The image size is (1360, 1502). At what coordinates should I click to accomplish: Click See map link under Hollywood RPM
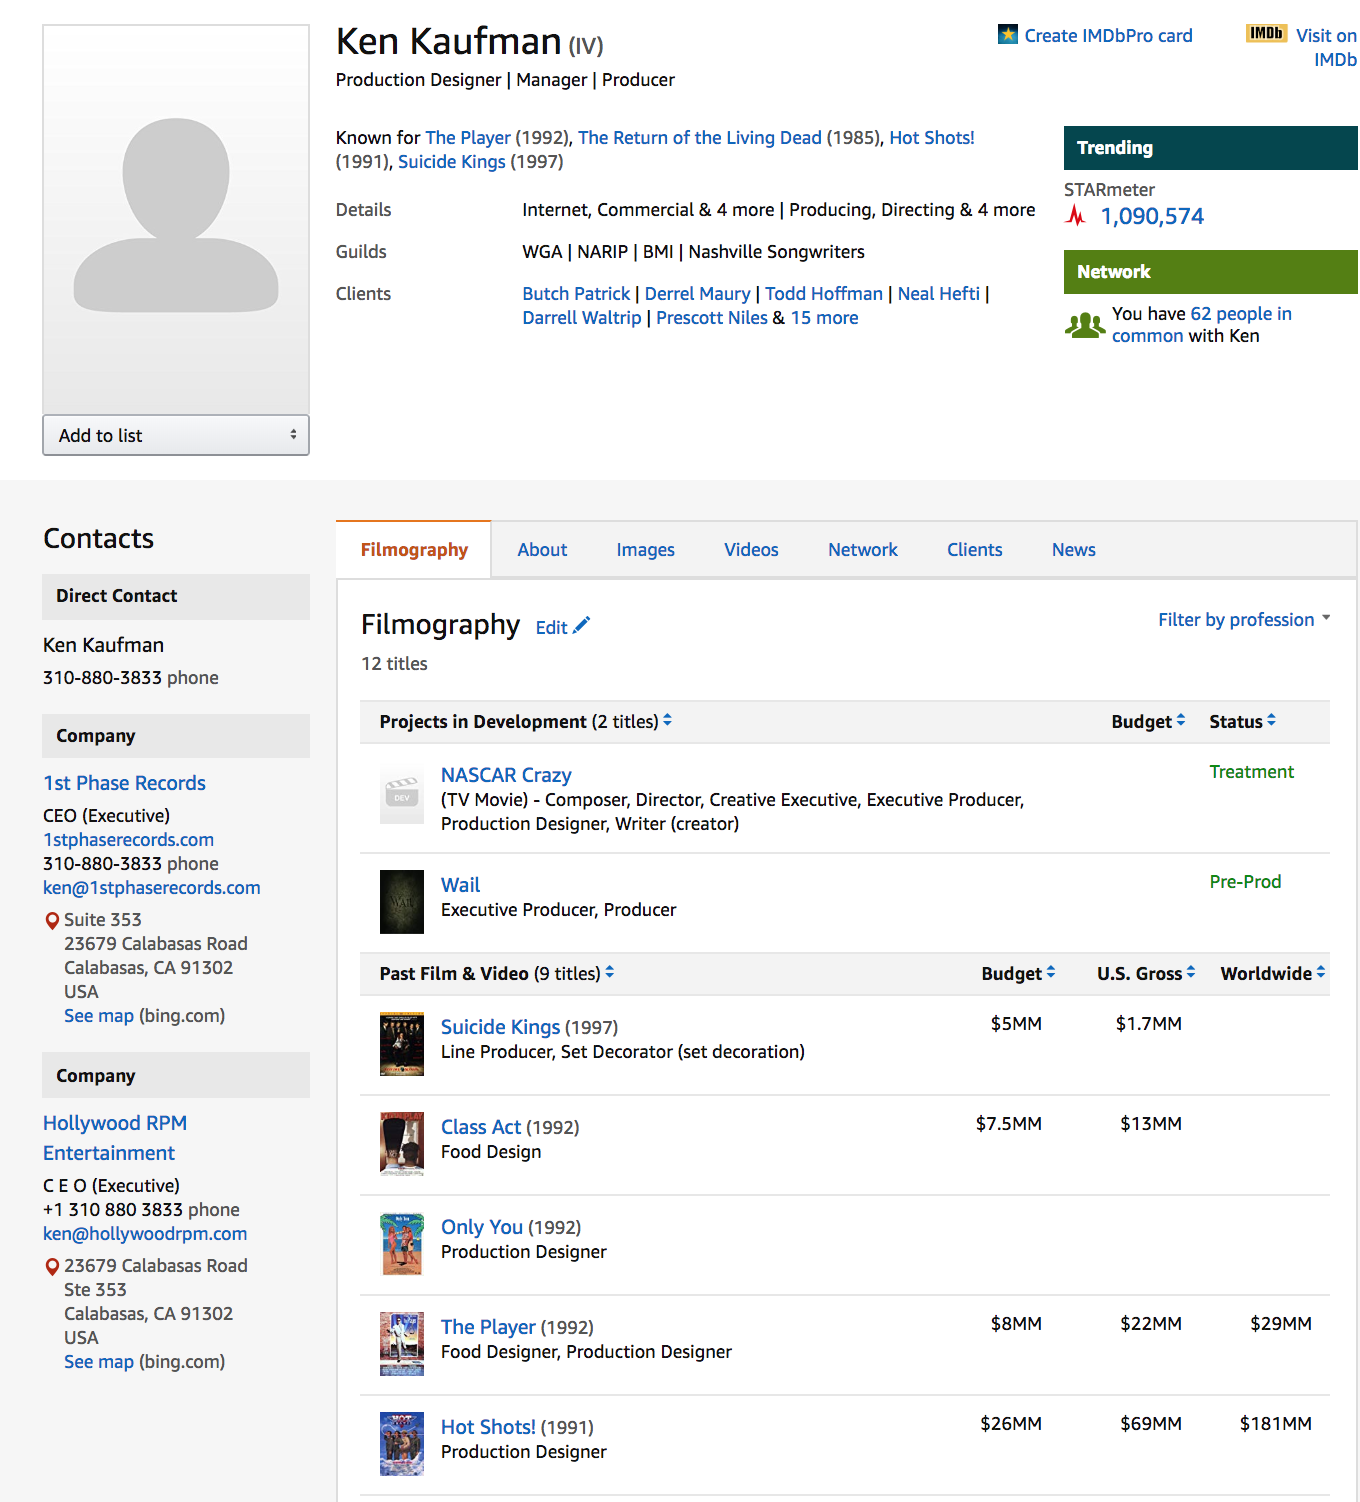pyautogui.click(x=98, y=1361)
